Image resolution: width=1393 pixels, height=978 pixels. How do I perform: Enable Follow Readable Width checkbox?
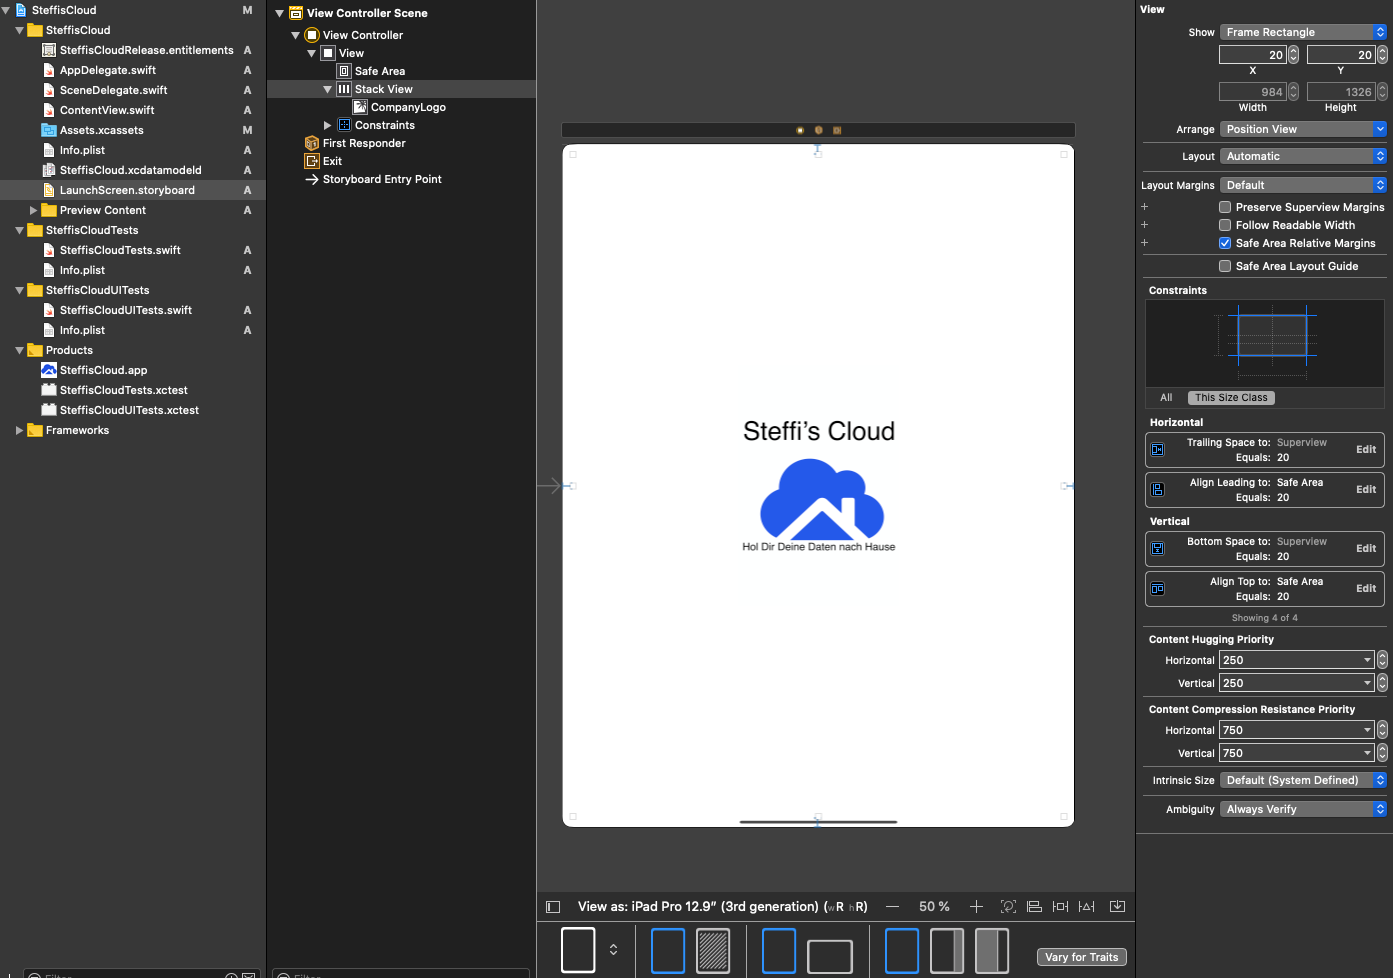tap(1225, 225)
